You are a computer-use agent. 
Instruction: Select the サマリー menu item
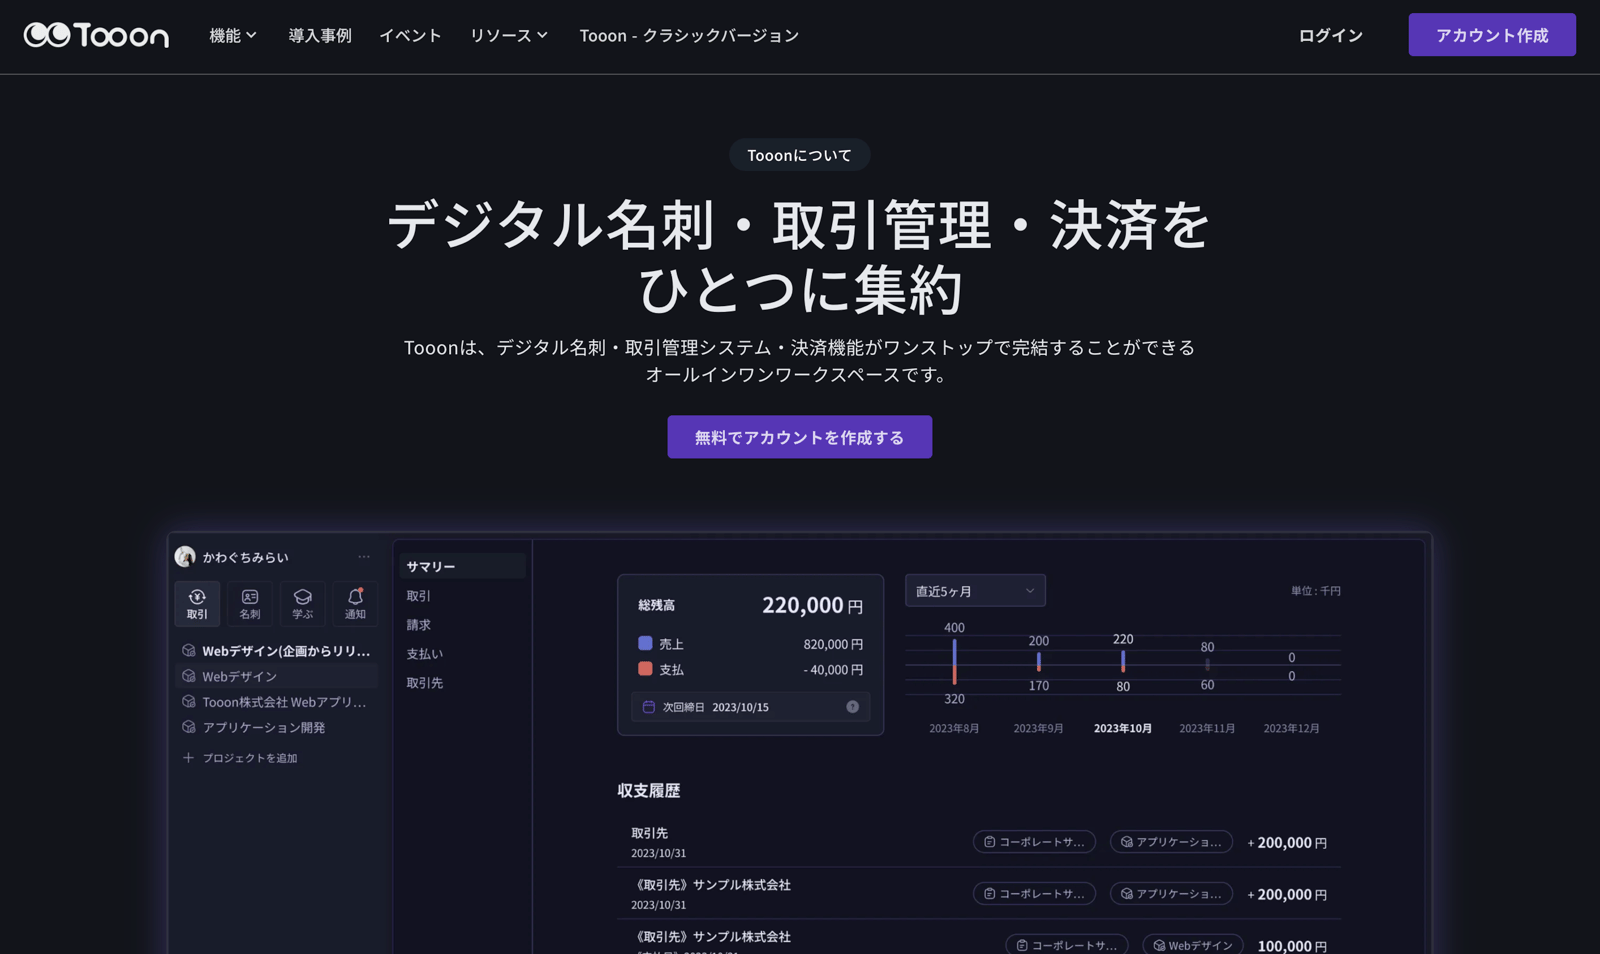pos(462,566)
